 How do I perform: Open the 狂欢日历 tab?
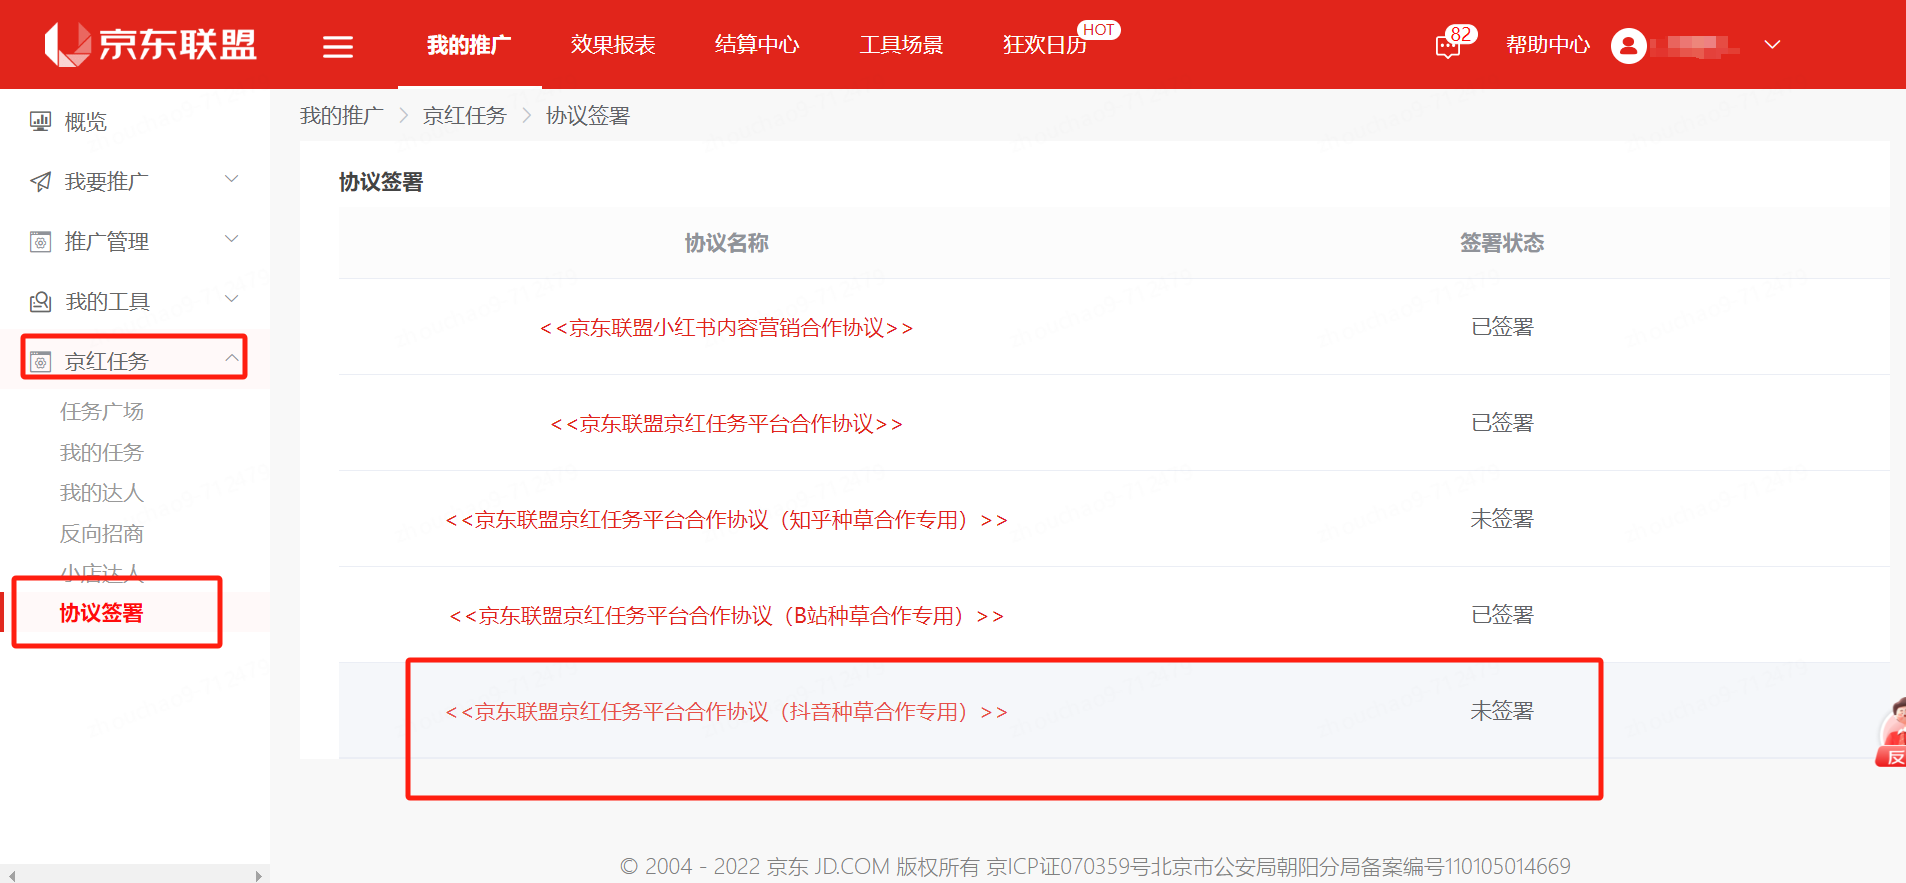pyautogui.click(x=1044, y=45)
